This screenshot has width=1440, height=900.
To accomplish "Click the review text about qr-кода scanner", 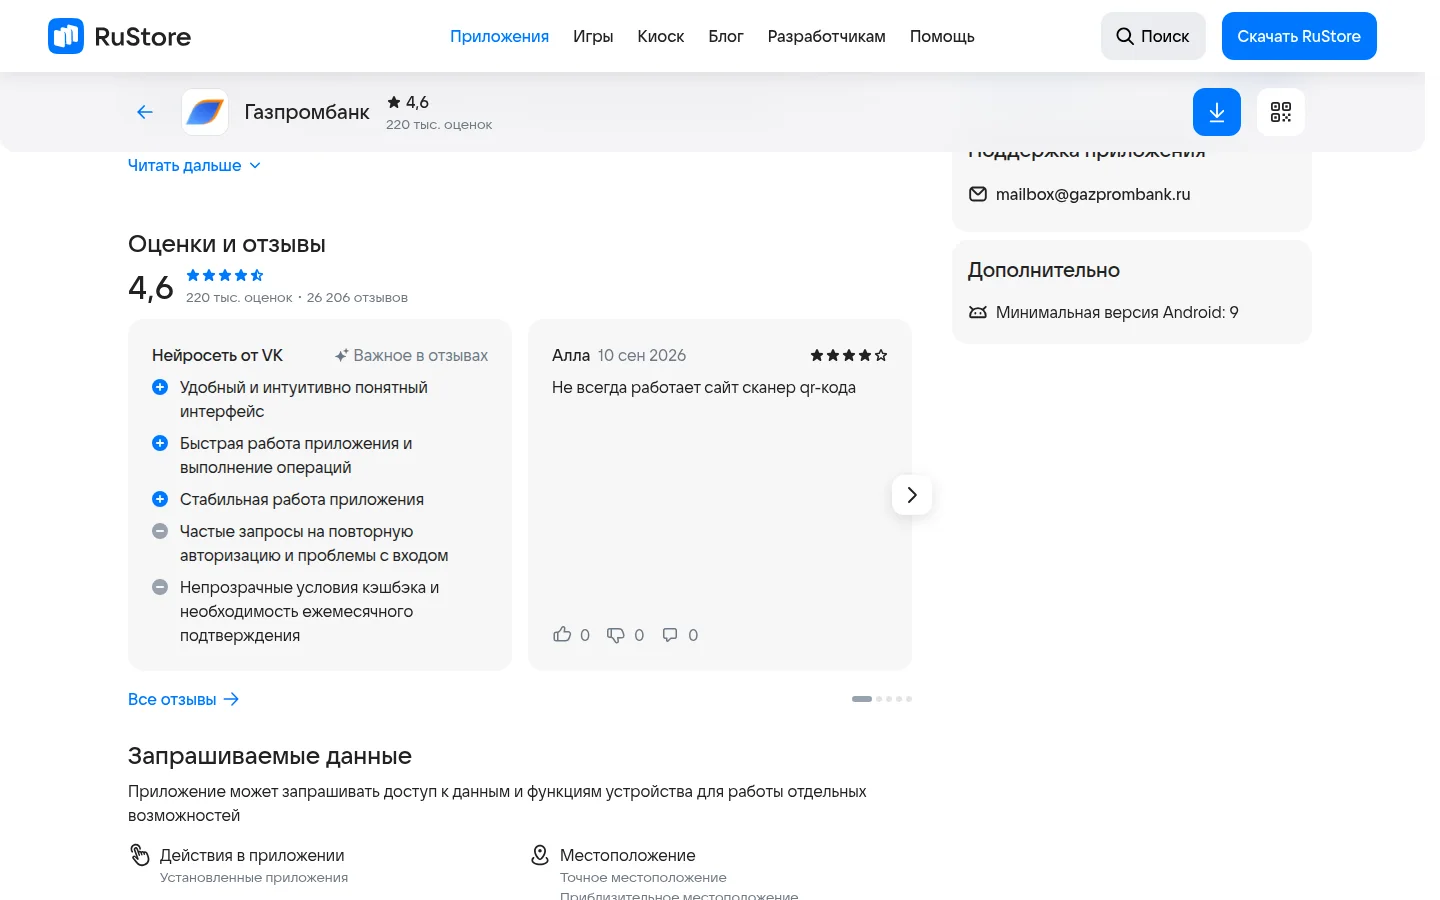I will point(704,387).
